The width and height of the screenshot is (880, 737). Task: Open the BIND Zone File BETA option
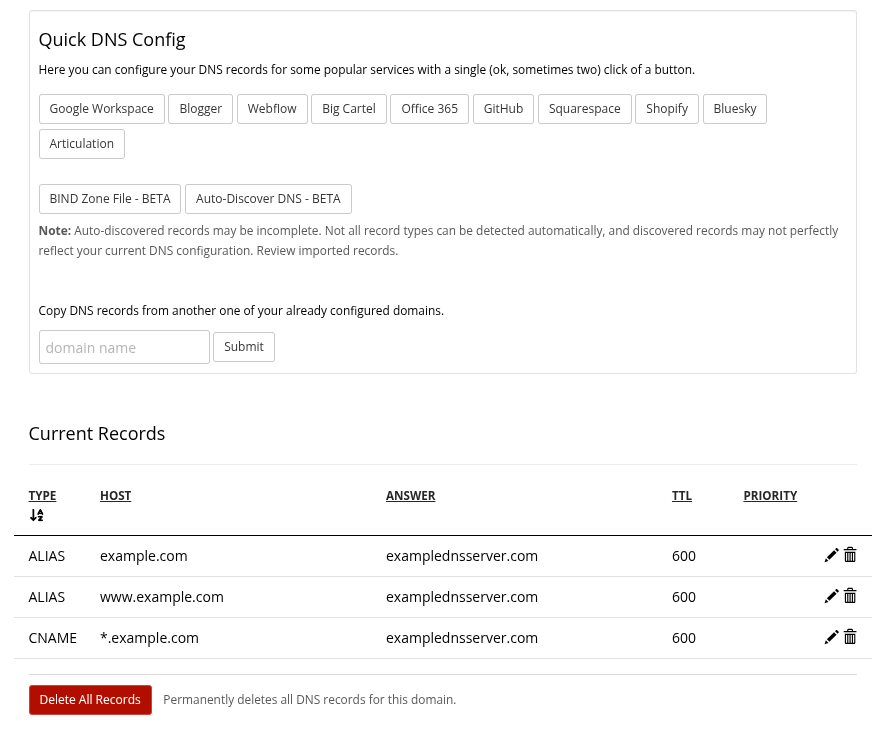click(x=110, y=198)
